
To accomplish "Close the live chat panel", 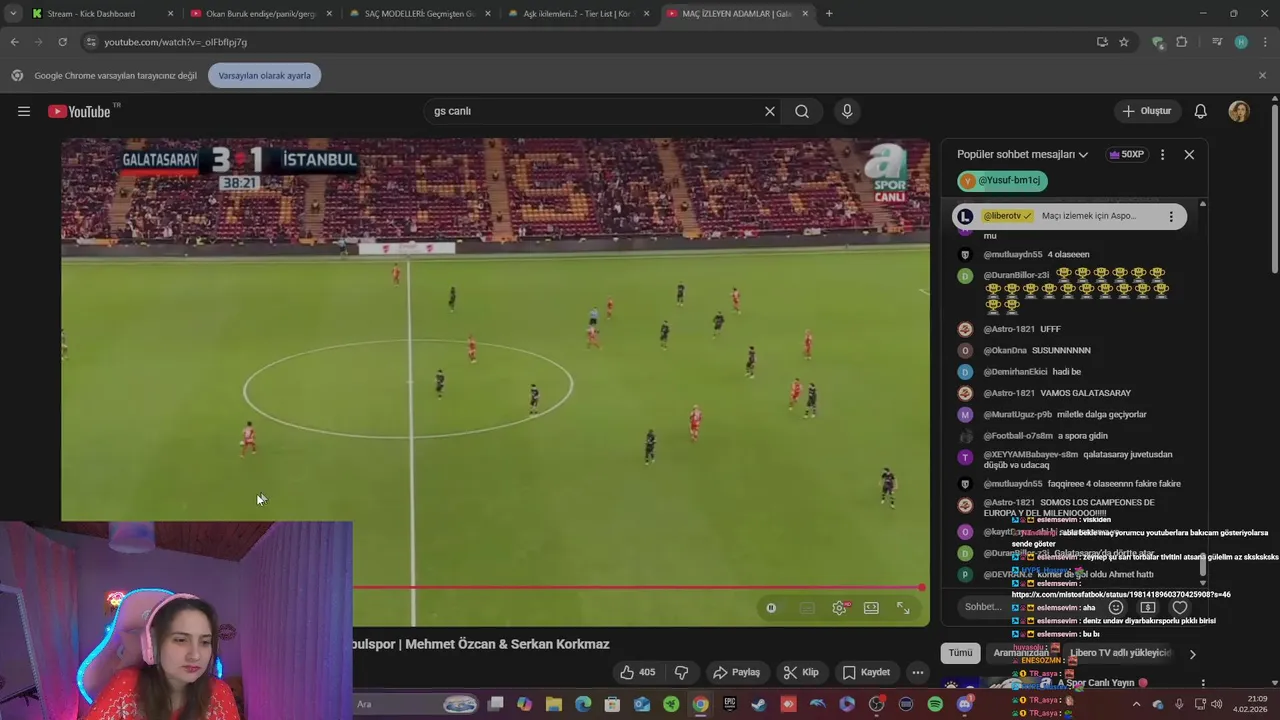I will (1189, 154).
